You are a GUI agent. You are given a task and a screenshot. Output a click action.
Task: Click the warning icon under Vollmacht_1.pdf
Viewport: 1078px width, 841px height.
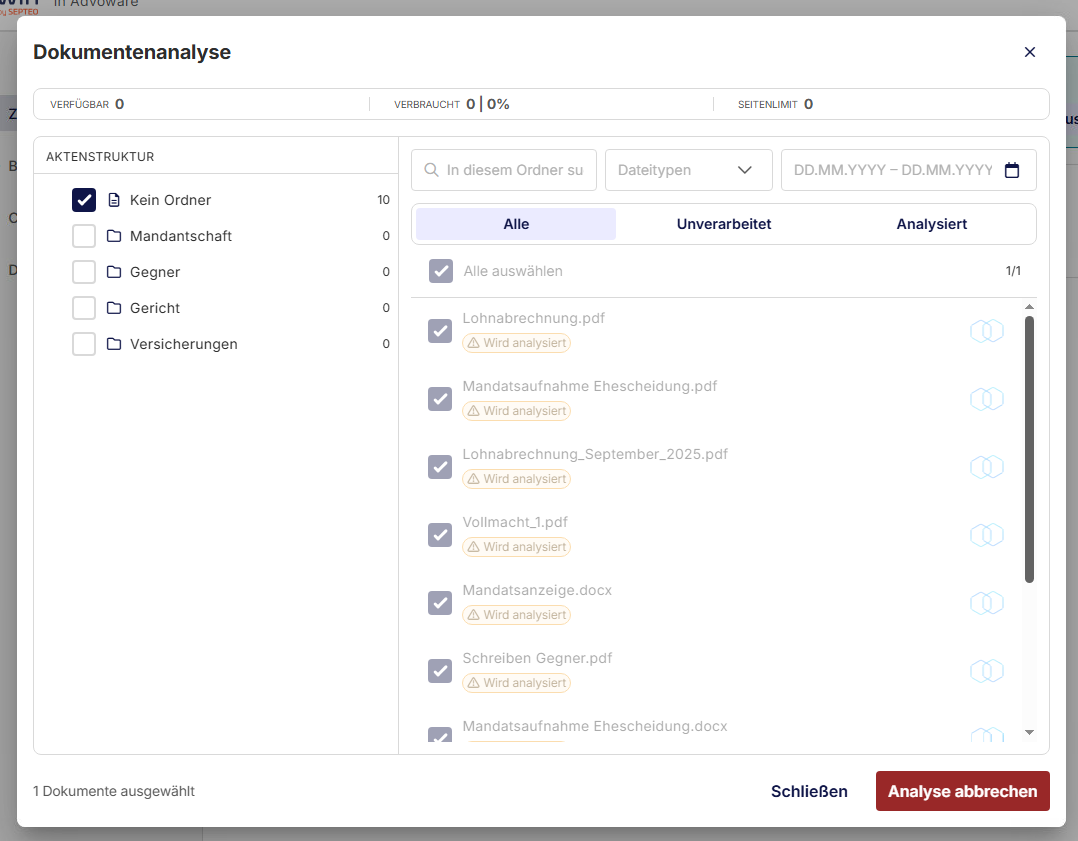tap(474, 547)
